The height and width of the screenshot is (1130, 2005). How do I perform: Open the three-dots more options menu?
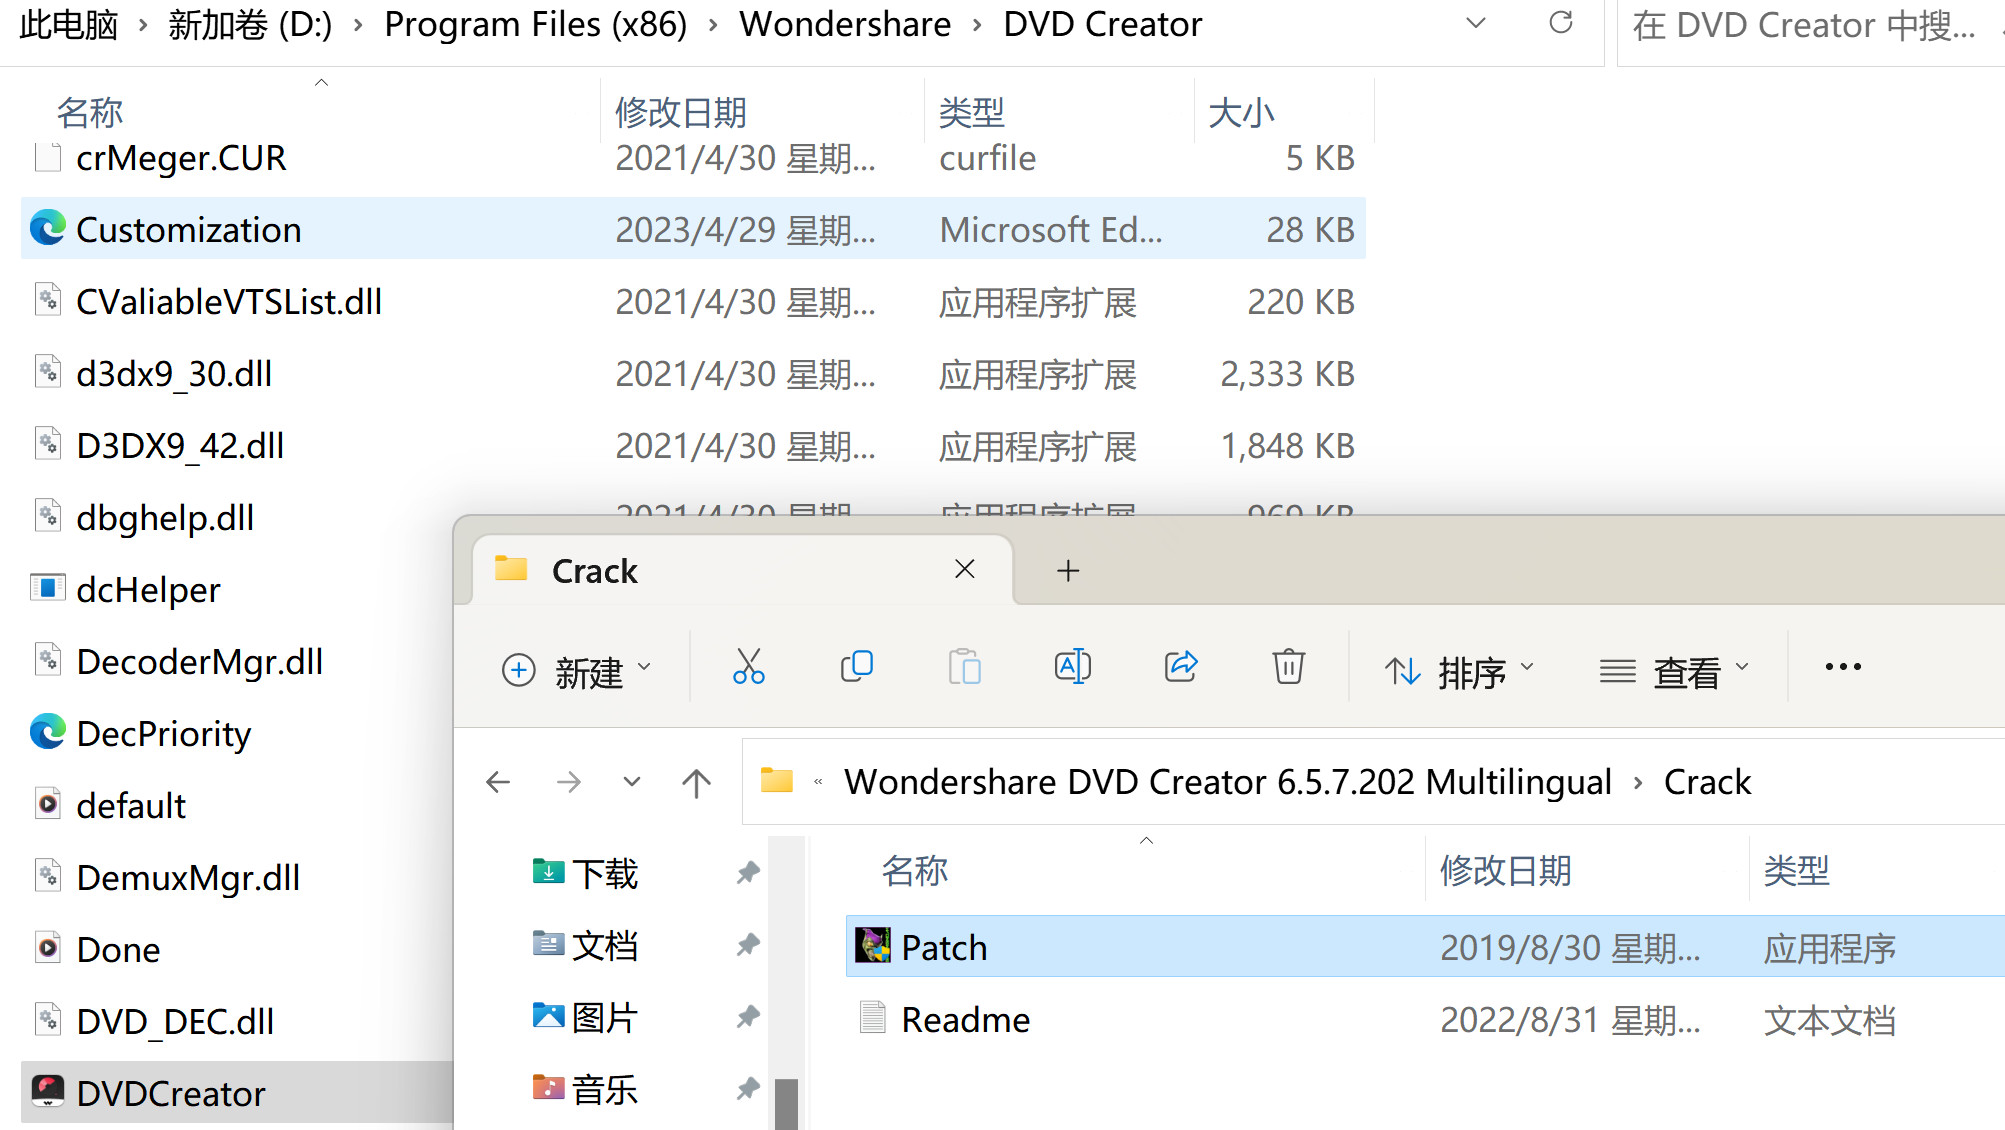coord(1843,667)
